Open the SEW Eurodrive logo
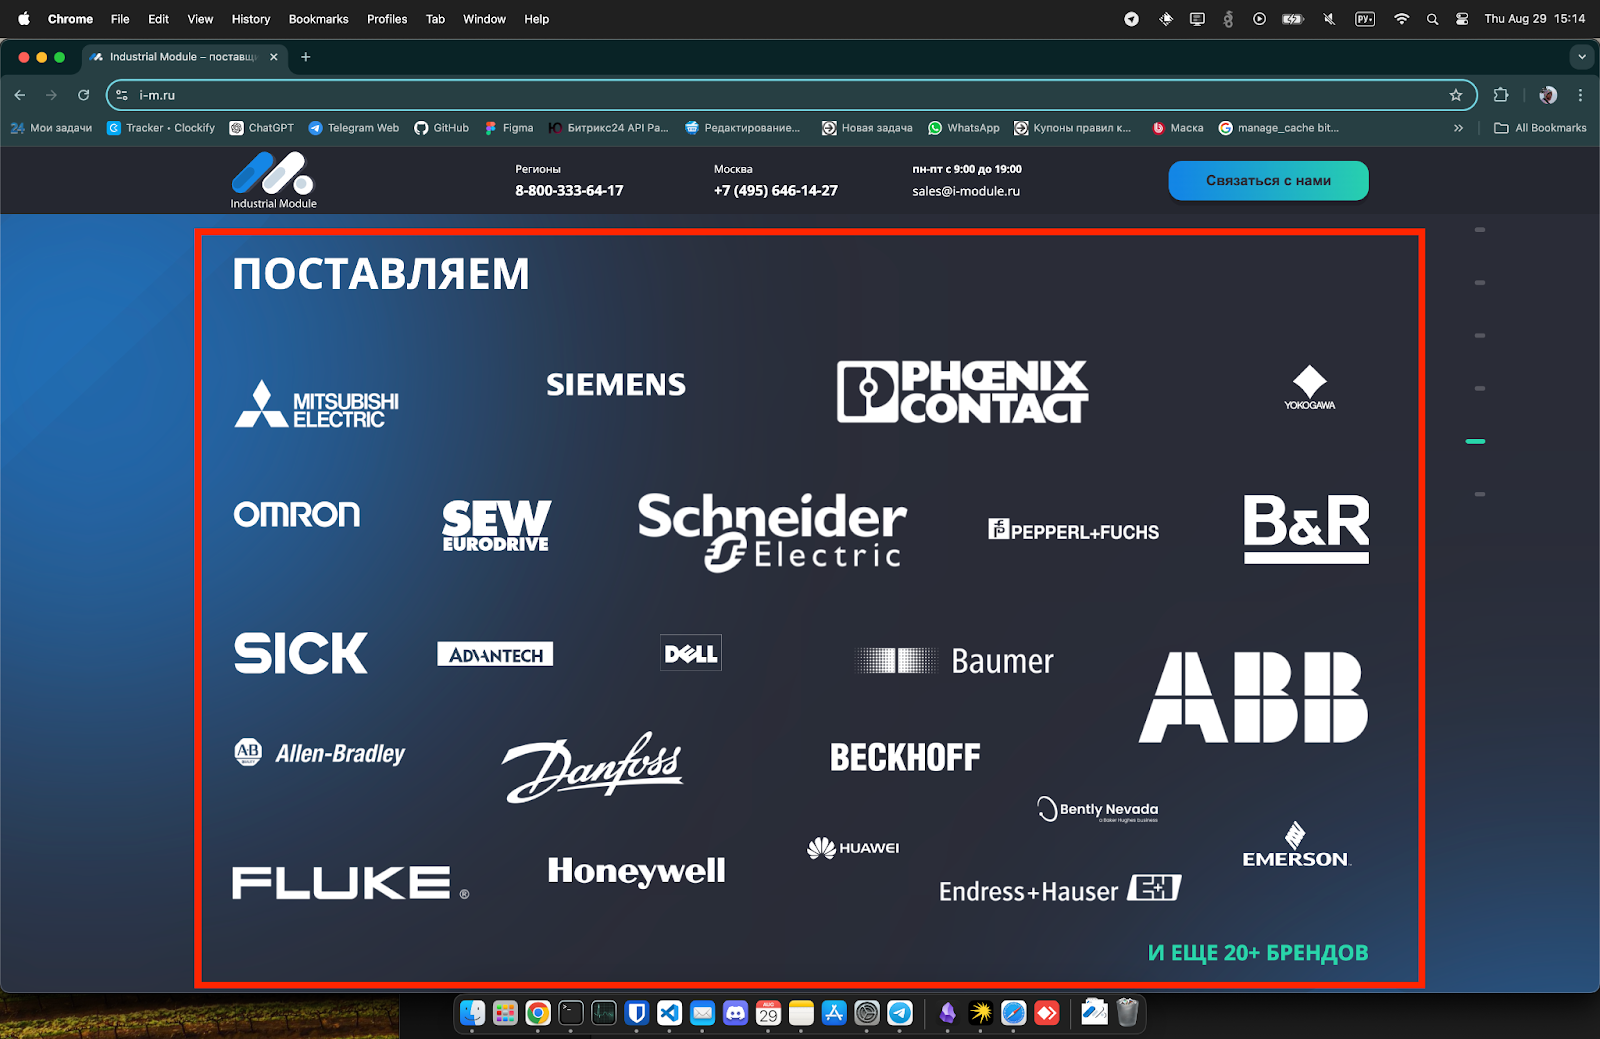 (x=496, y=526)
